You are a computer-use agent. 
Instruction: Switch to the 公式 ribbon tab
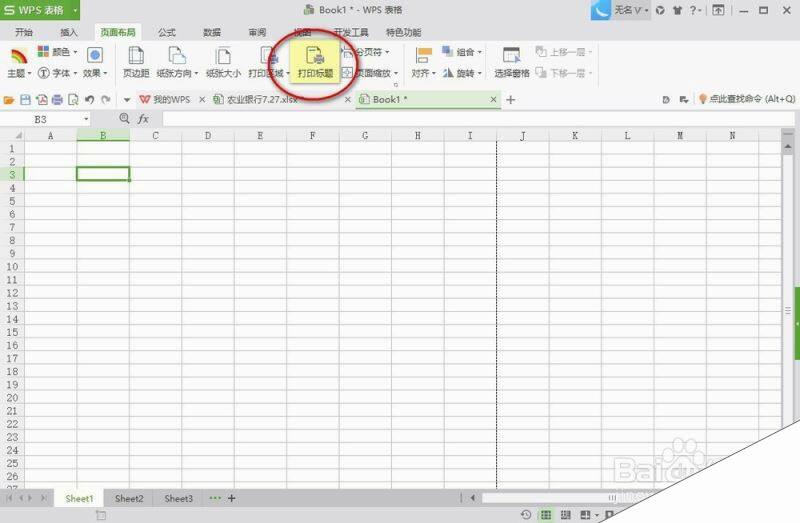[x=166, y=32]
